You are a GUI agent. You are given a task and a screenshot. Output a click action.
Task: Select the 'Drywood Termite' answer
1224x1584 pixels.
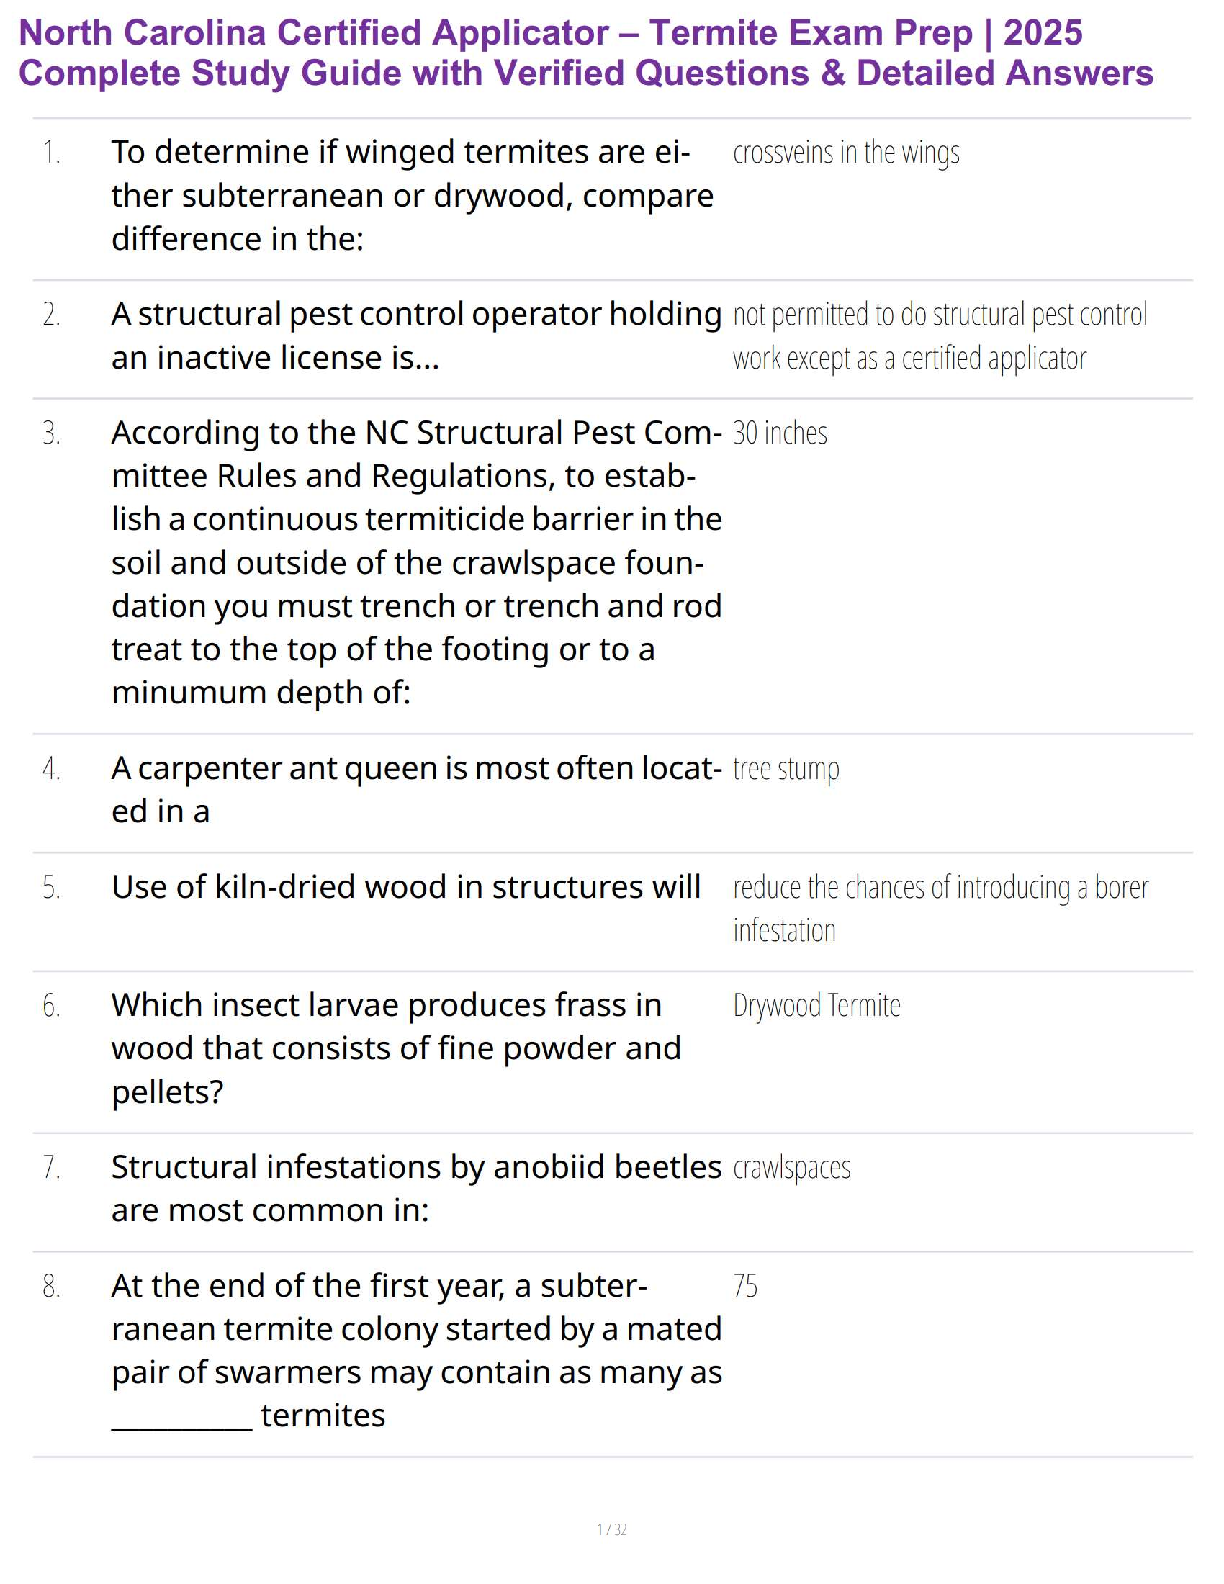tap(816, 1006)
